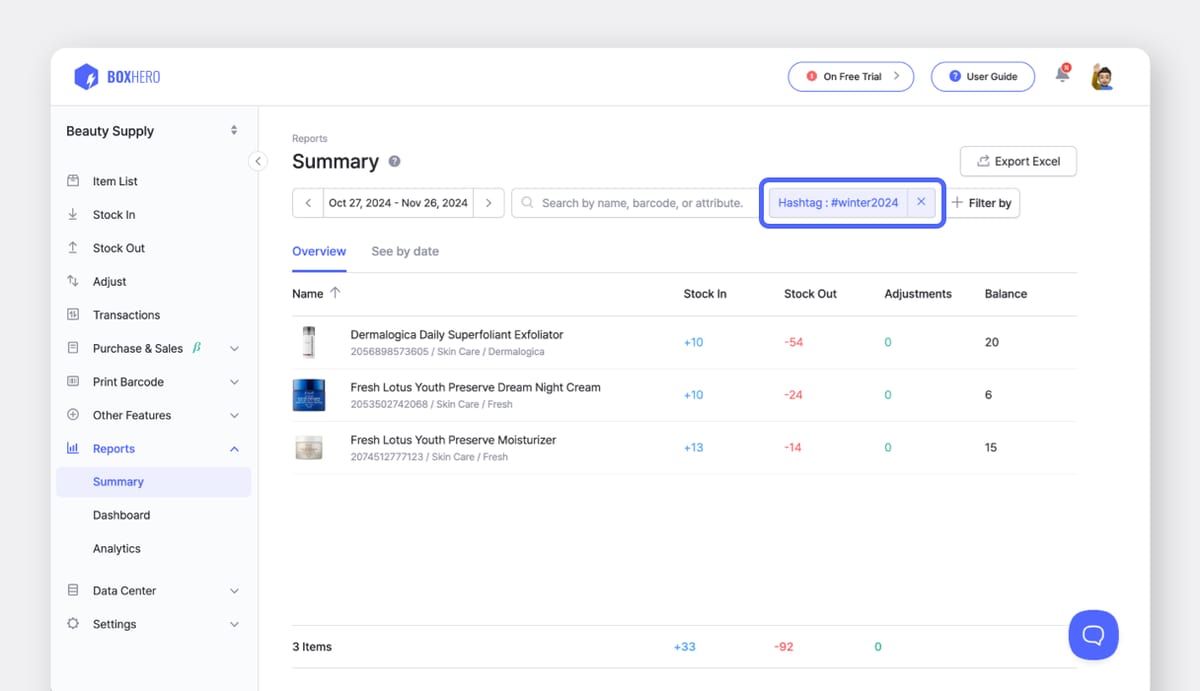This screenshot has width=1200, height=691.
Task: Switch to the See by date tab
Action: coord(405,251)
